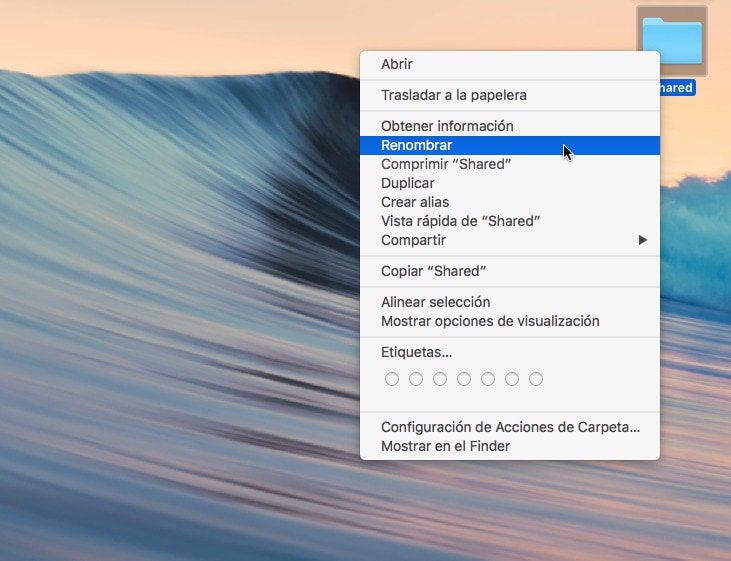Pick Duplicar from the menu
Viewport: 731px width, 561px height.
(510, 183)
